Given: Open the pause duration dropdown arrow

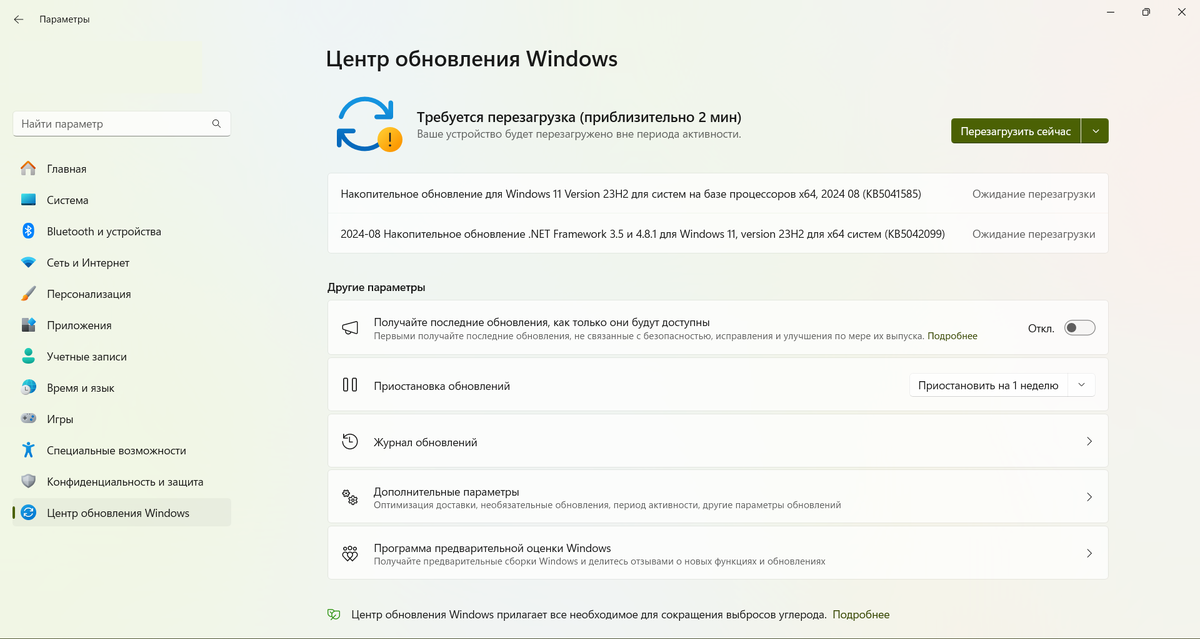Looking at the screenshot, I should click(1082, 385).
